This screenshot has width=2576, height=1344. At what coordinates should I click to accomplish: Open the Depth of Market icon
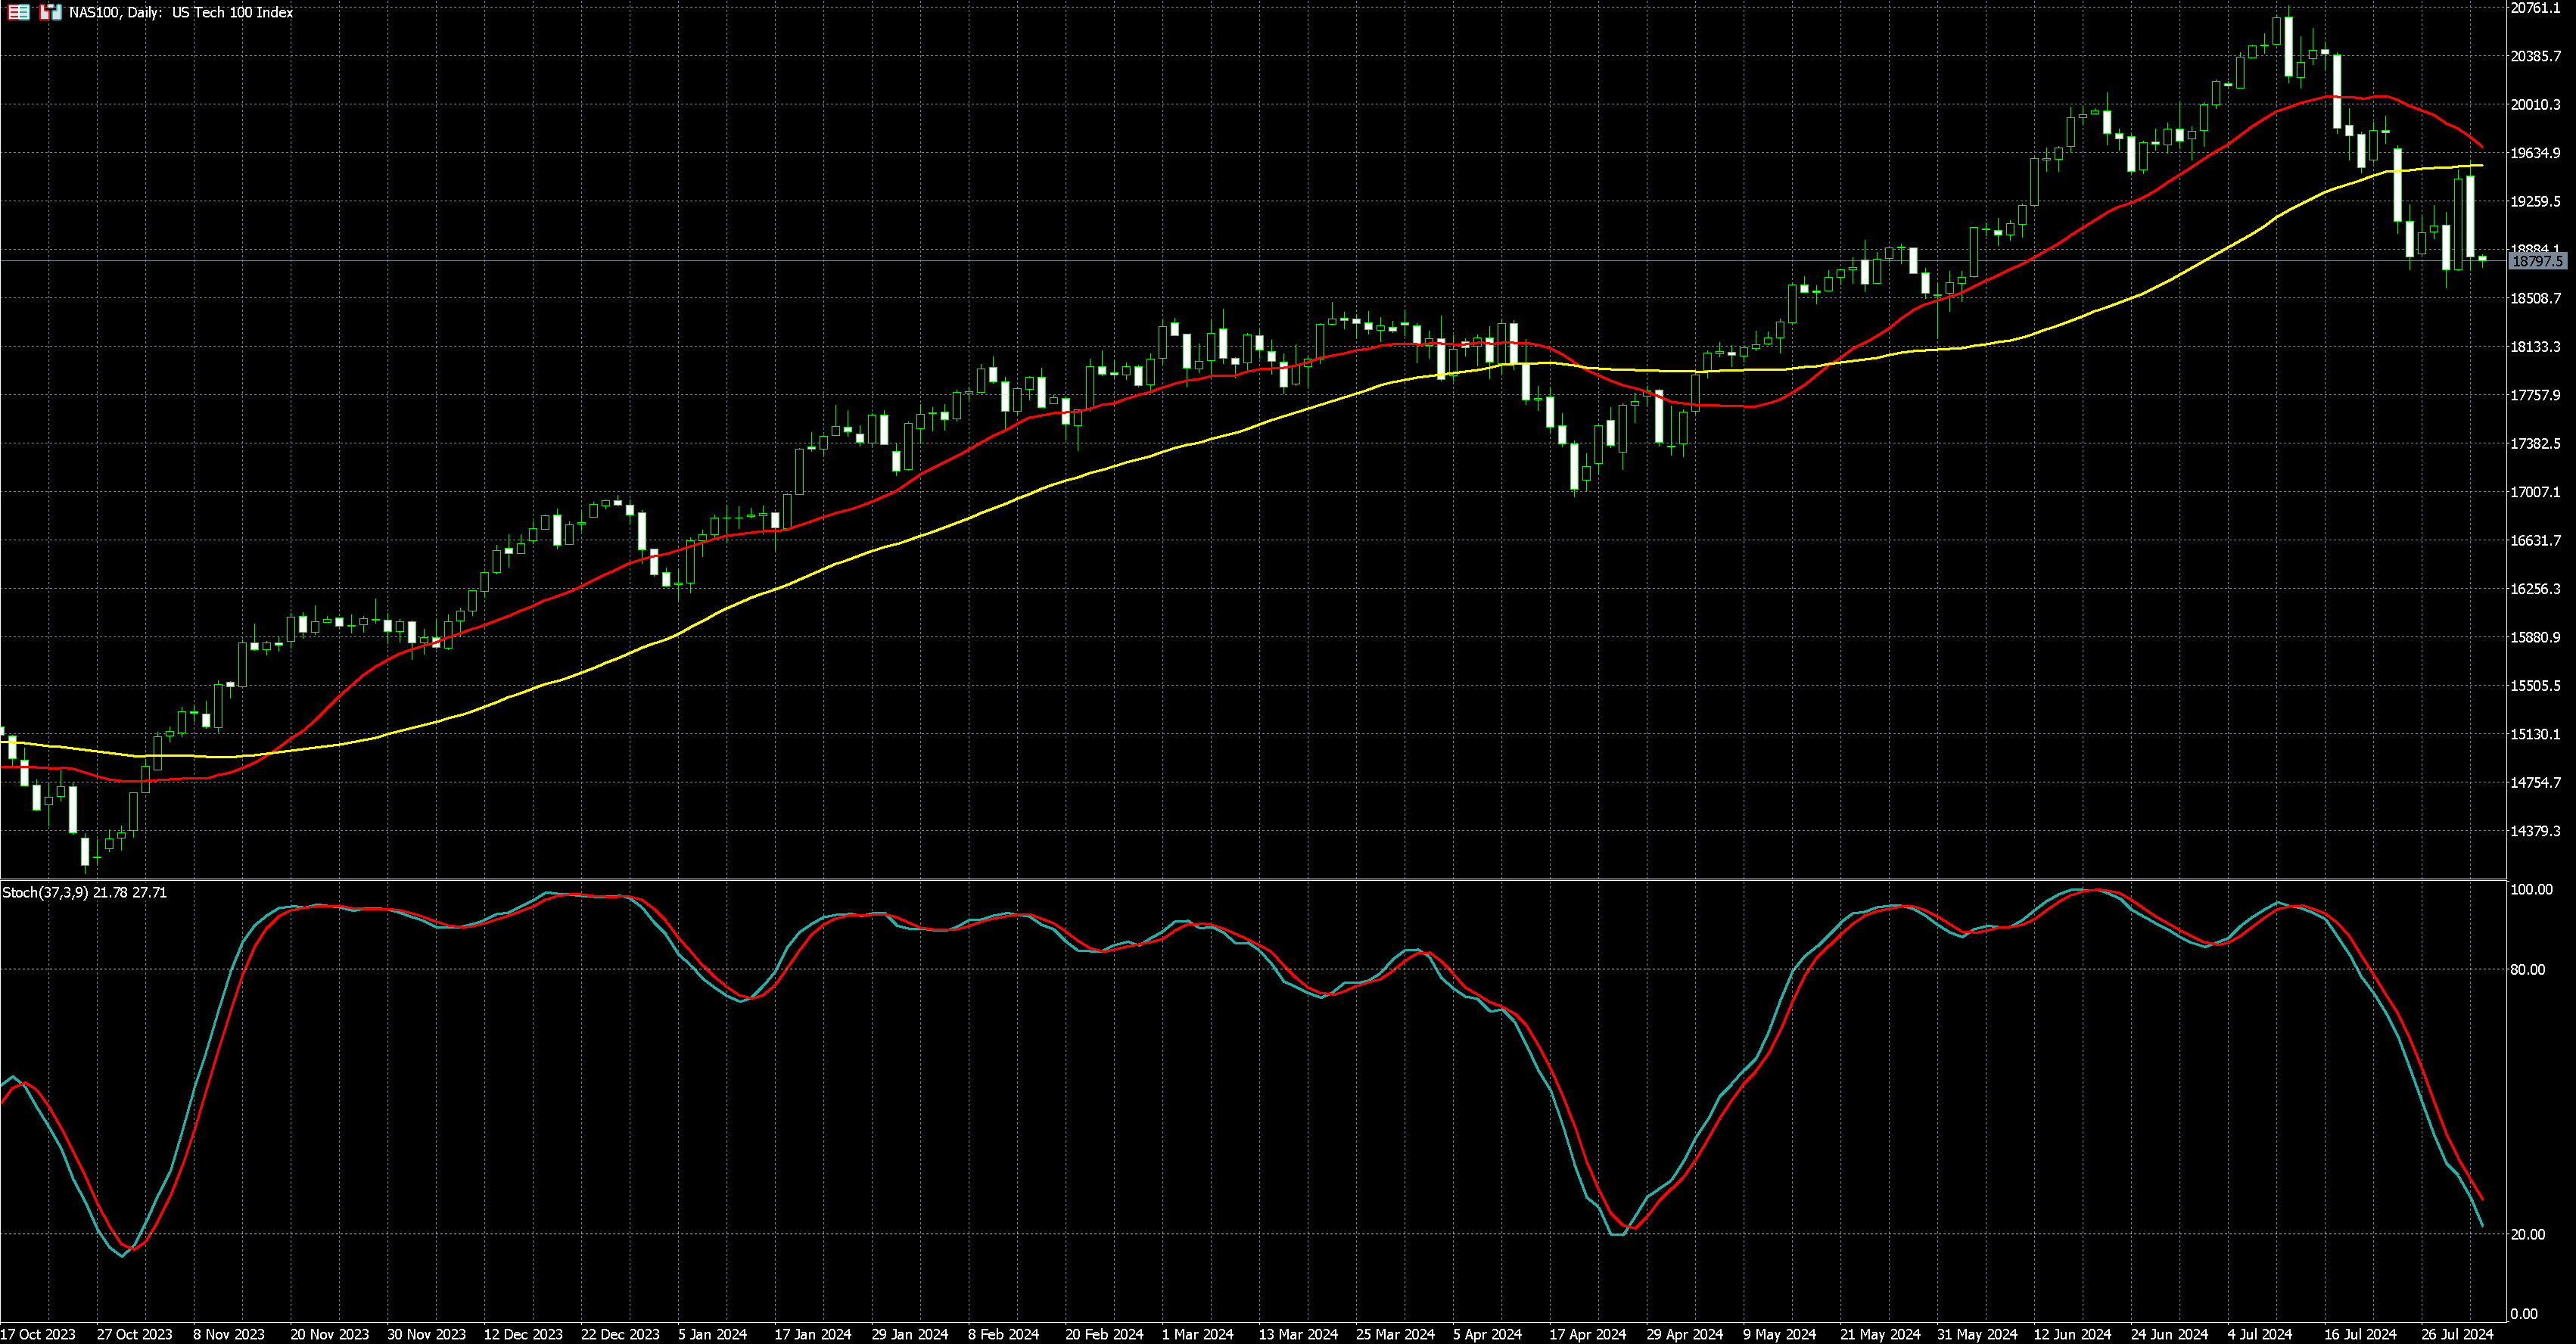(x=18, y=12)
